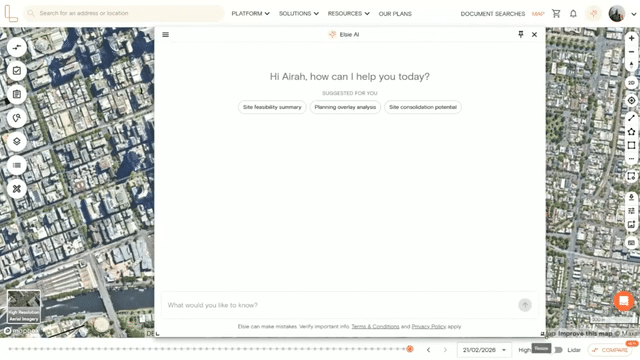Choose the Site feasibility summary suggestion
This screenshot has width=640, height=360.
point(272,107)
